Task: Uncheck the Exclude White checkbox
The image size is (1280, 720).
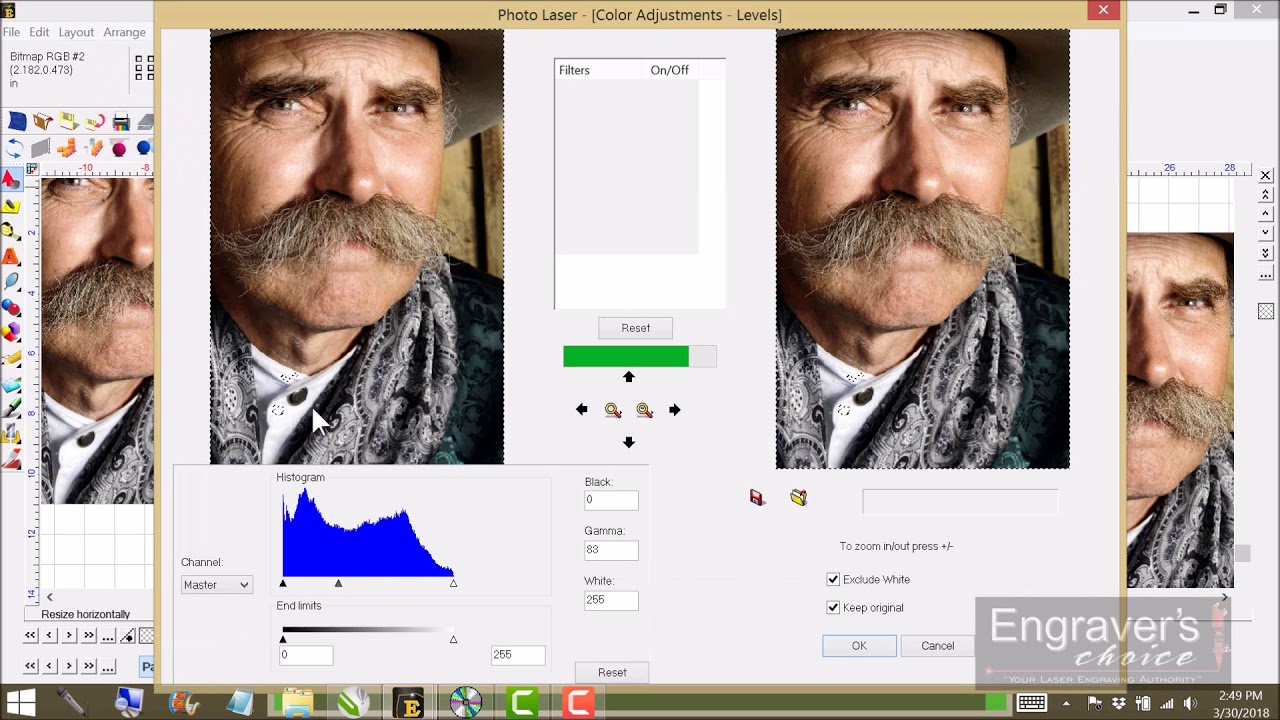Action: click(x=833, y=579)
